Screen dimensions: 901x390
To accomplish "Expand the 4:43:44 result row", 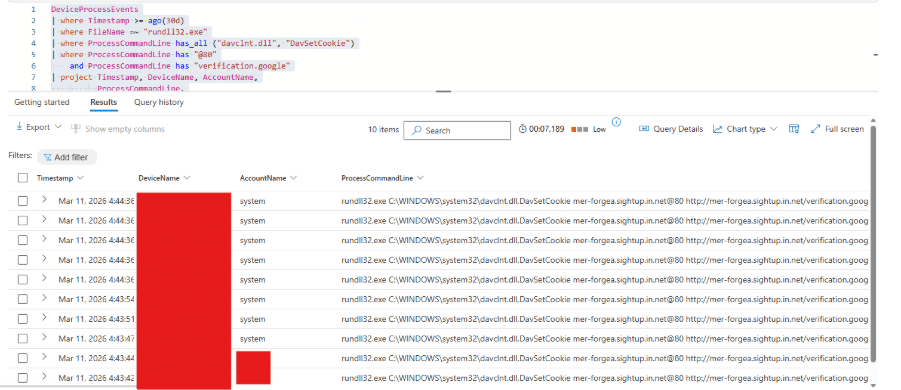I will [44, 357].
